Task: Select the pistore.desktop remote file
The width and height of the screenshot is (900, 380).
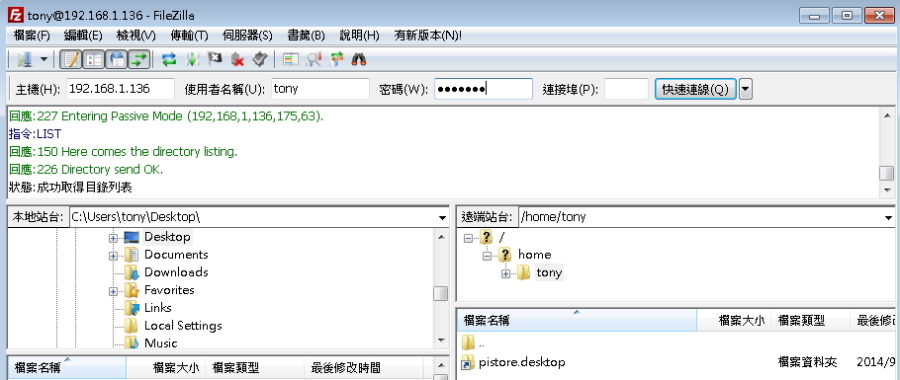Action: click(521, 362)
